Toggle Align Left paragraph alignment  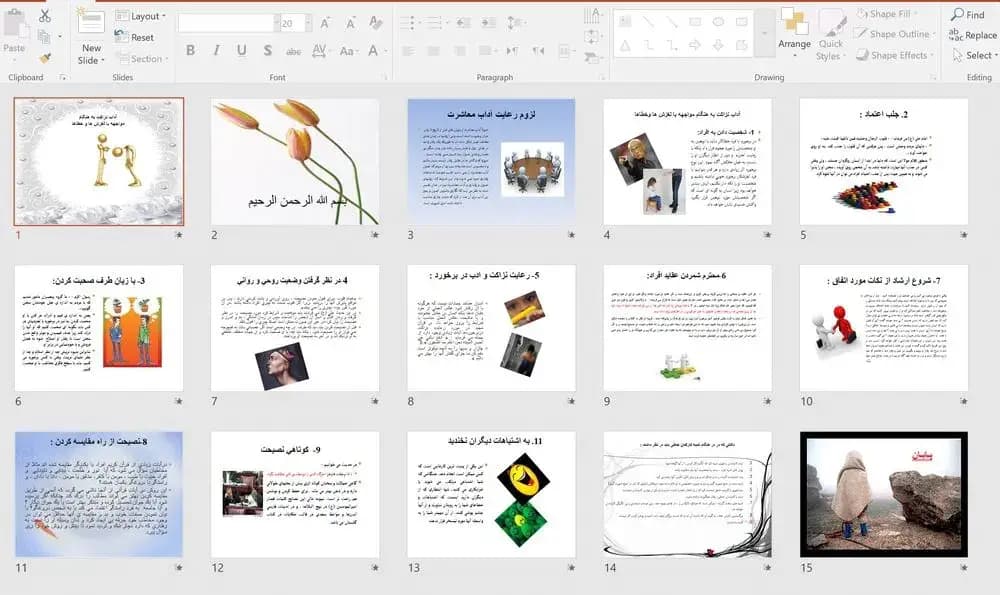click(x=408, y=51)
